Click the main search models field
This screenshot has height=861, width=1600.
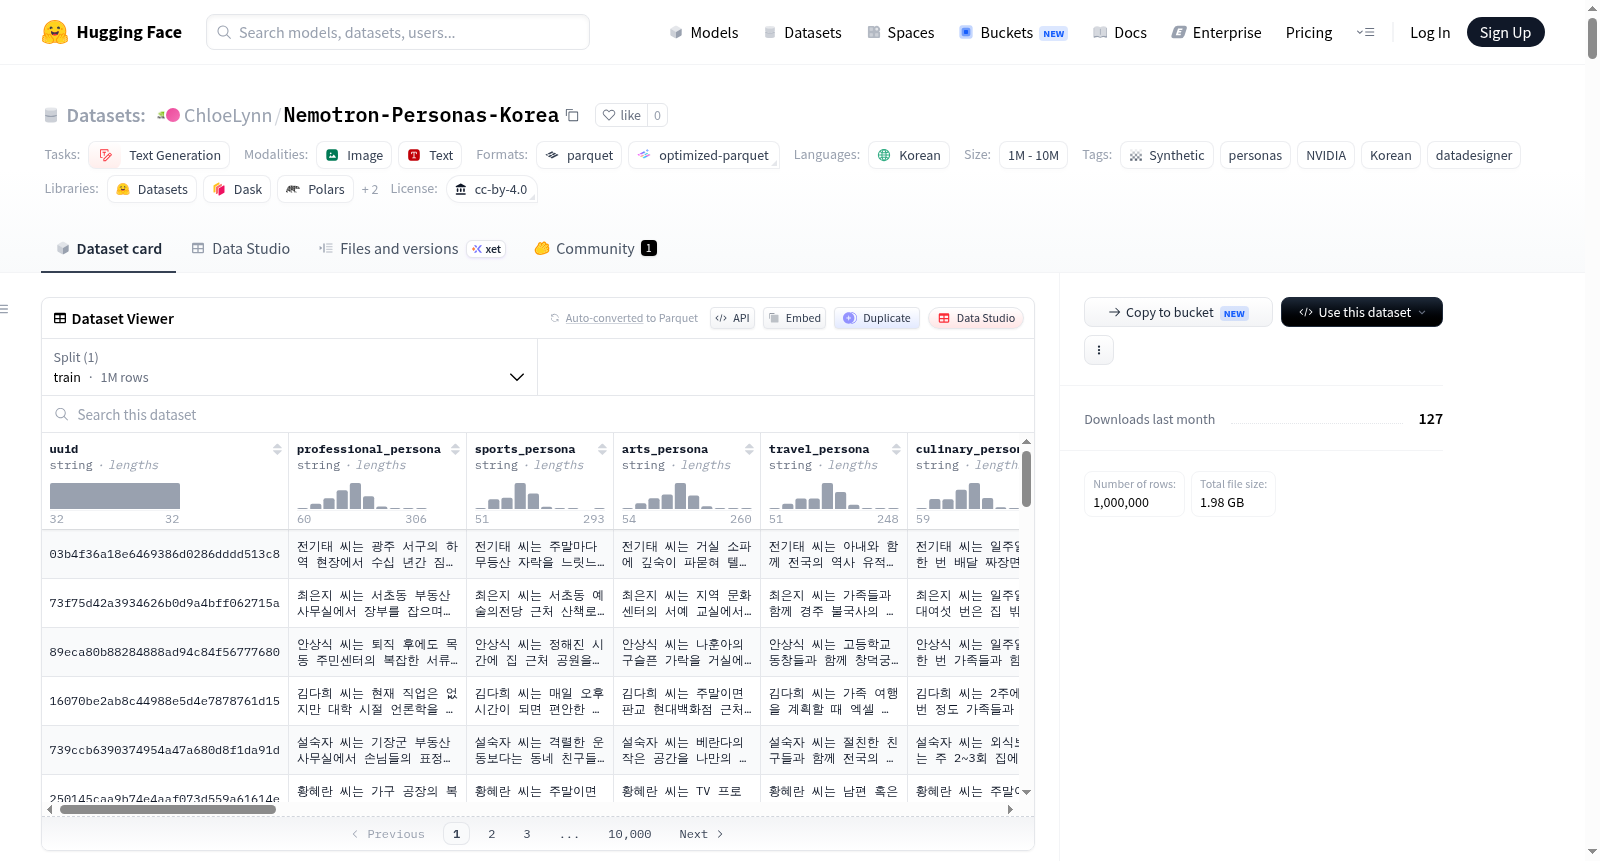(398, 32)
